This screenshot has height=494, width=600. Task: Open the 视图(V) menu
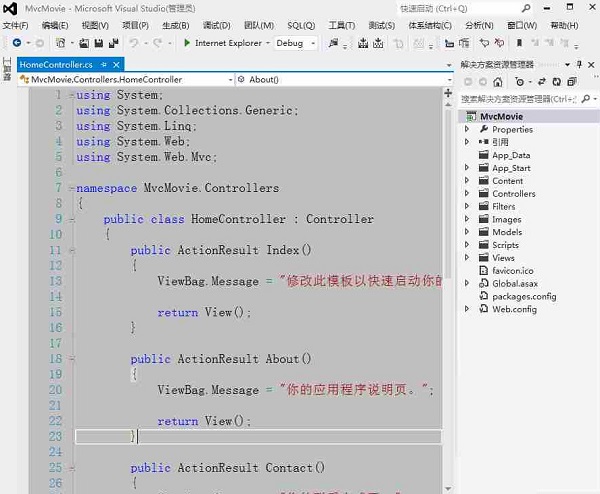(95, 26)
